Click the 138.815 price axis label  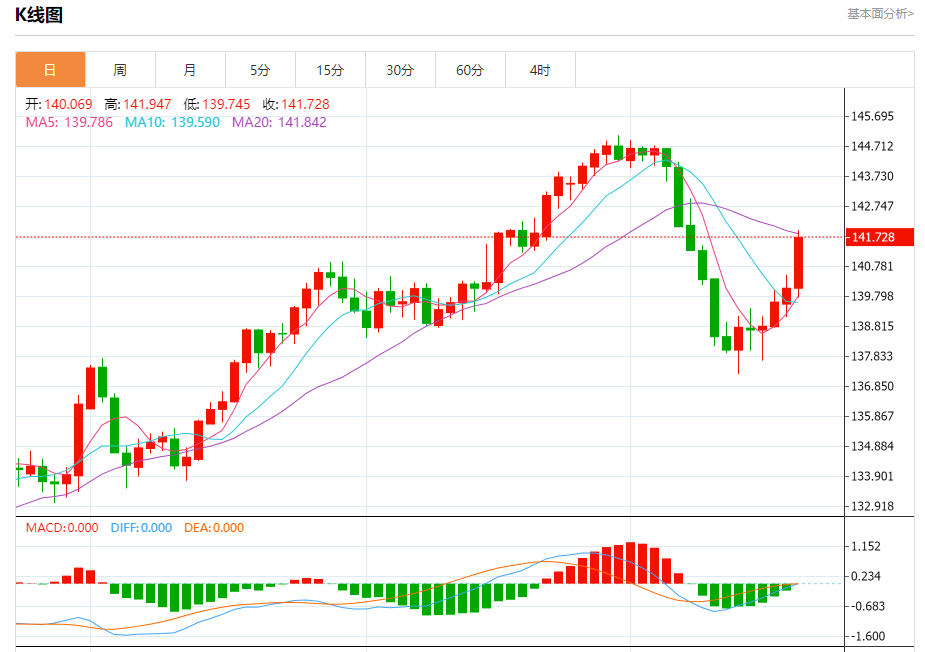pyautogui.click(x=872, y=326)
